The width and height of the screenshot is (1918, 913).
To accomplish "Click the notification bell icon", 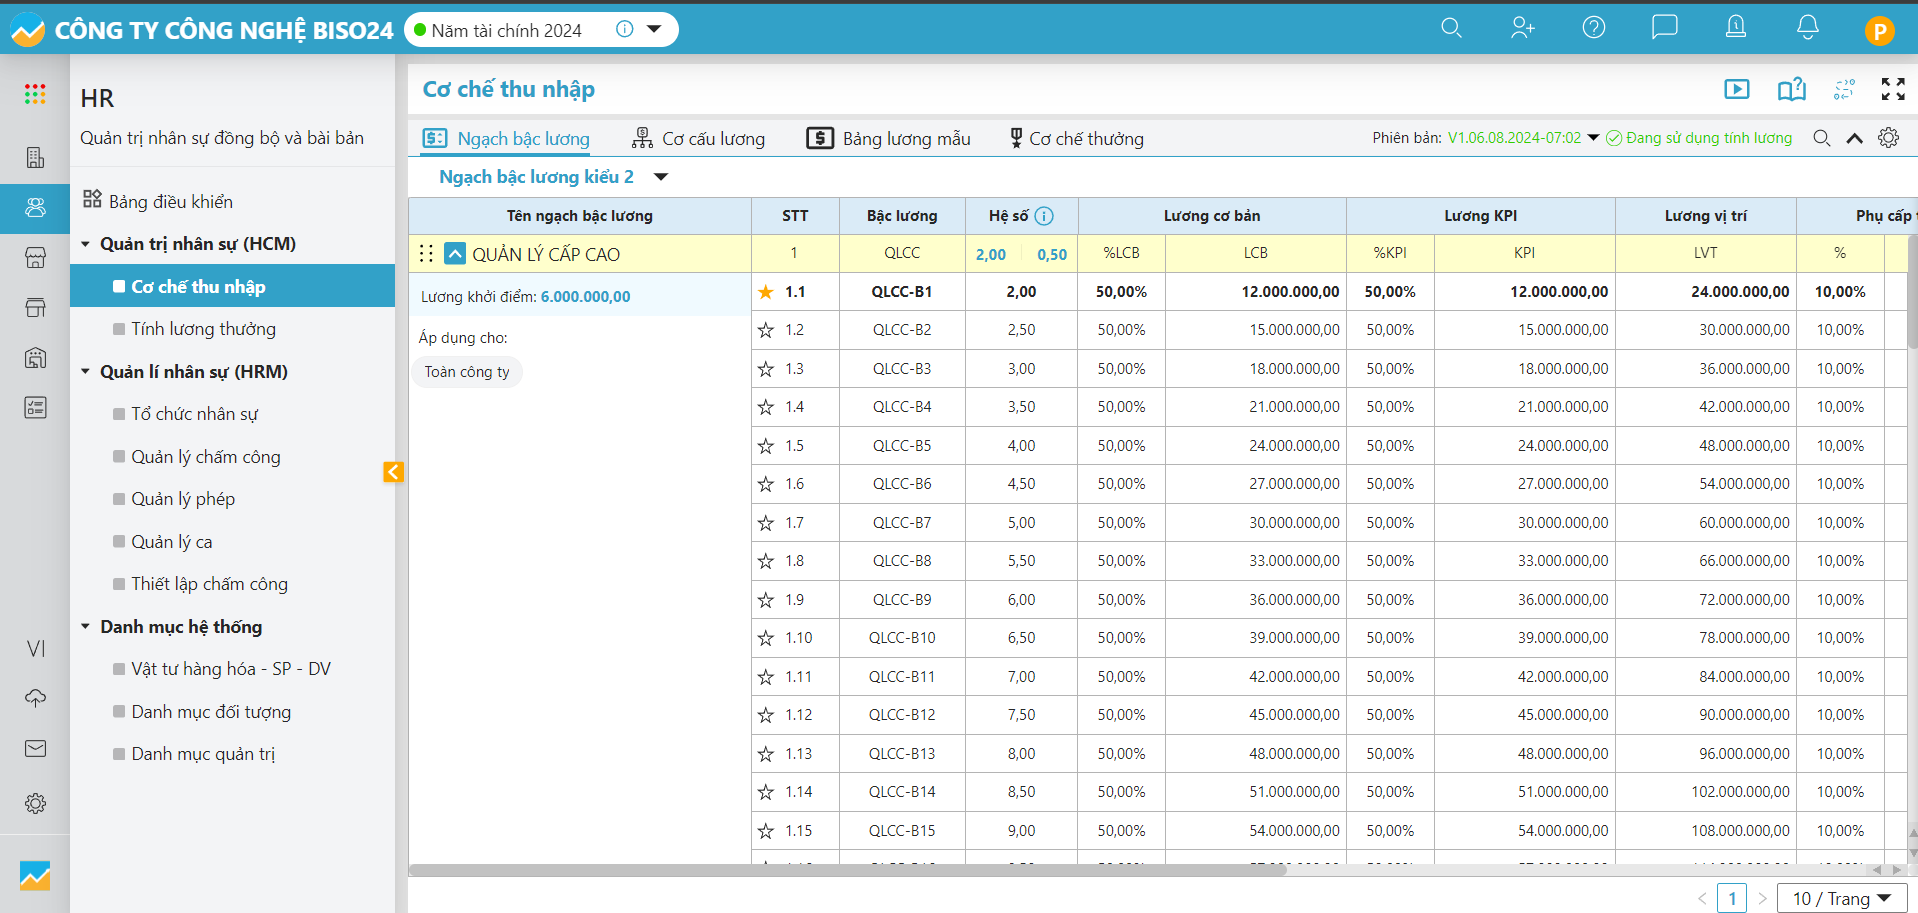I will [x=1807, y=28].
